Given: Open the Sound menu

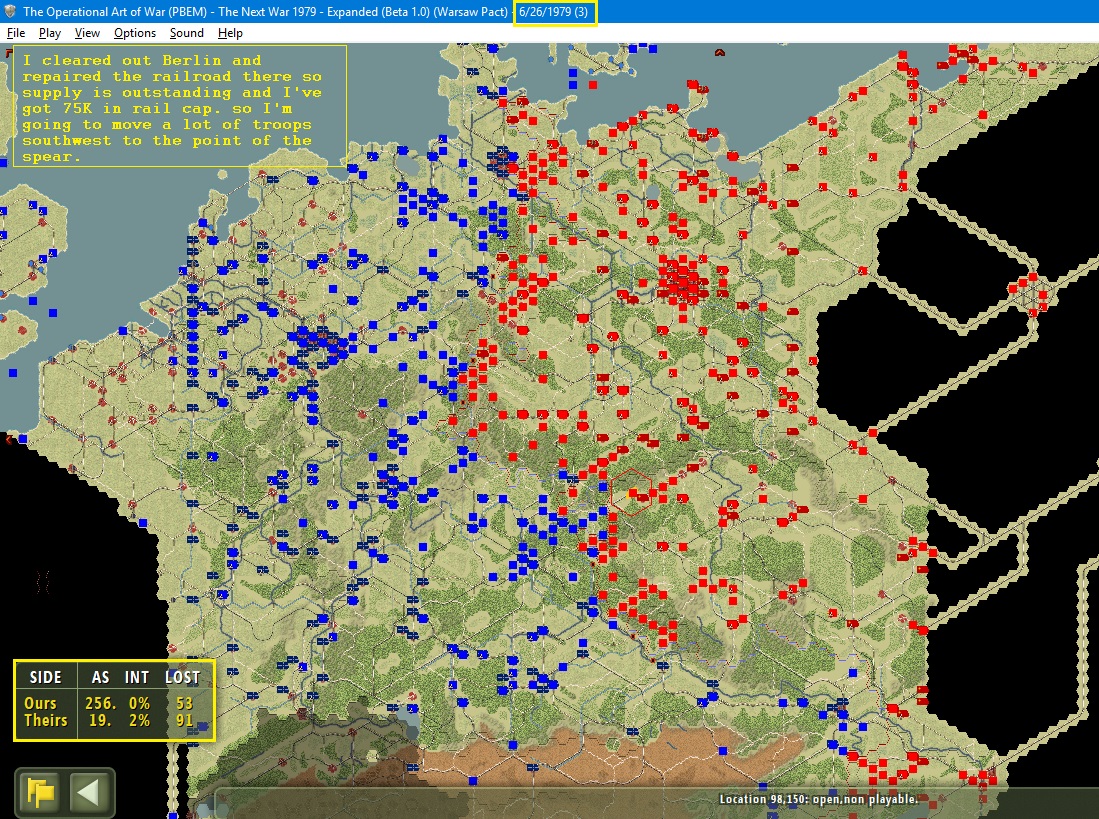Looking at the screenshot, I should (x=186, y=33).
